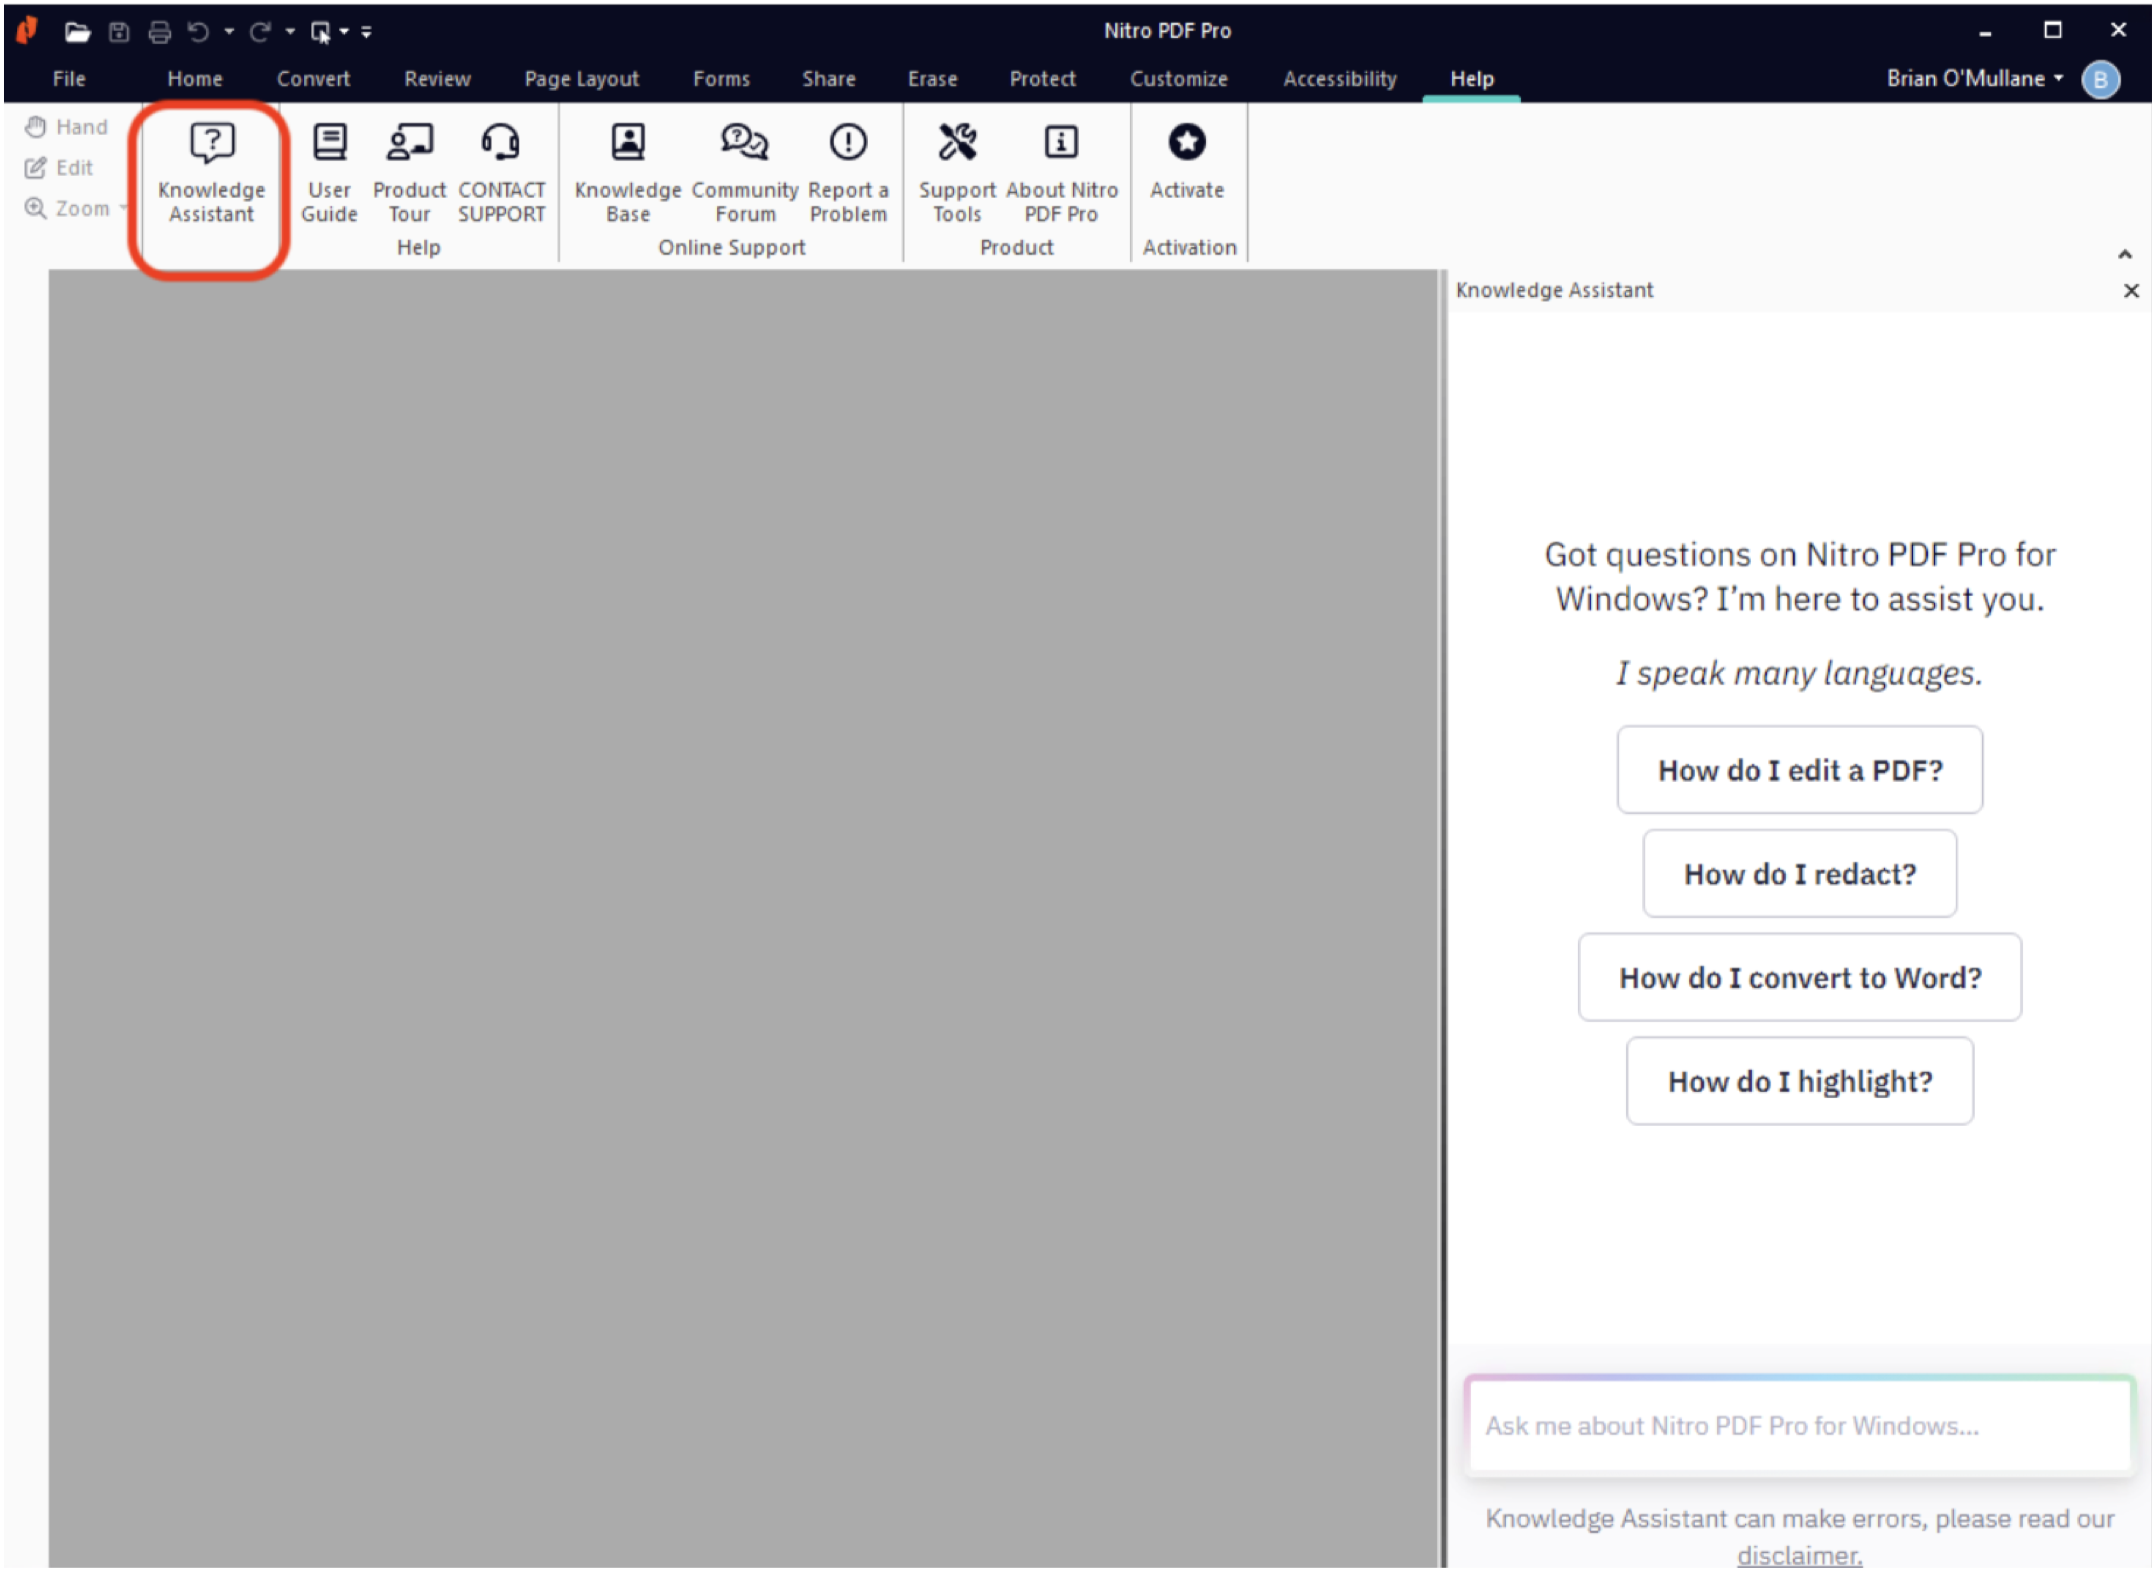This screenshot has height=1576, width=2152.
Task: Open the Forms tab
Action: (x=721, y=79)
